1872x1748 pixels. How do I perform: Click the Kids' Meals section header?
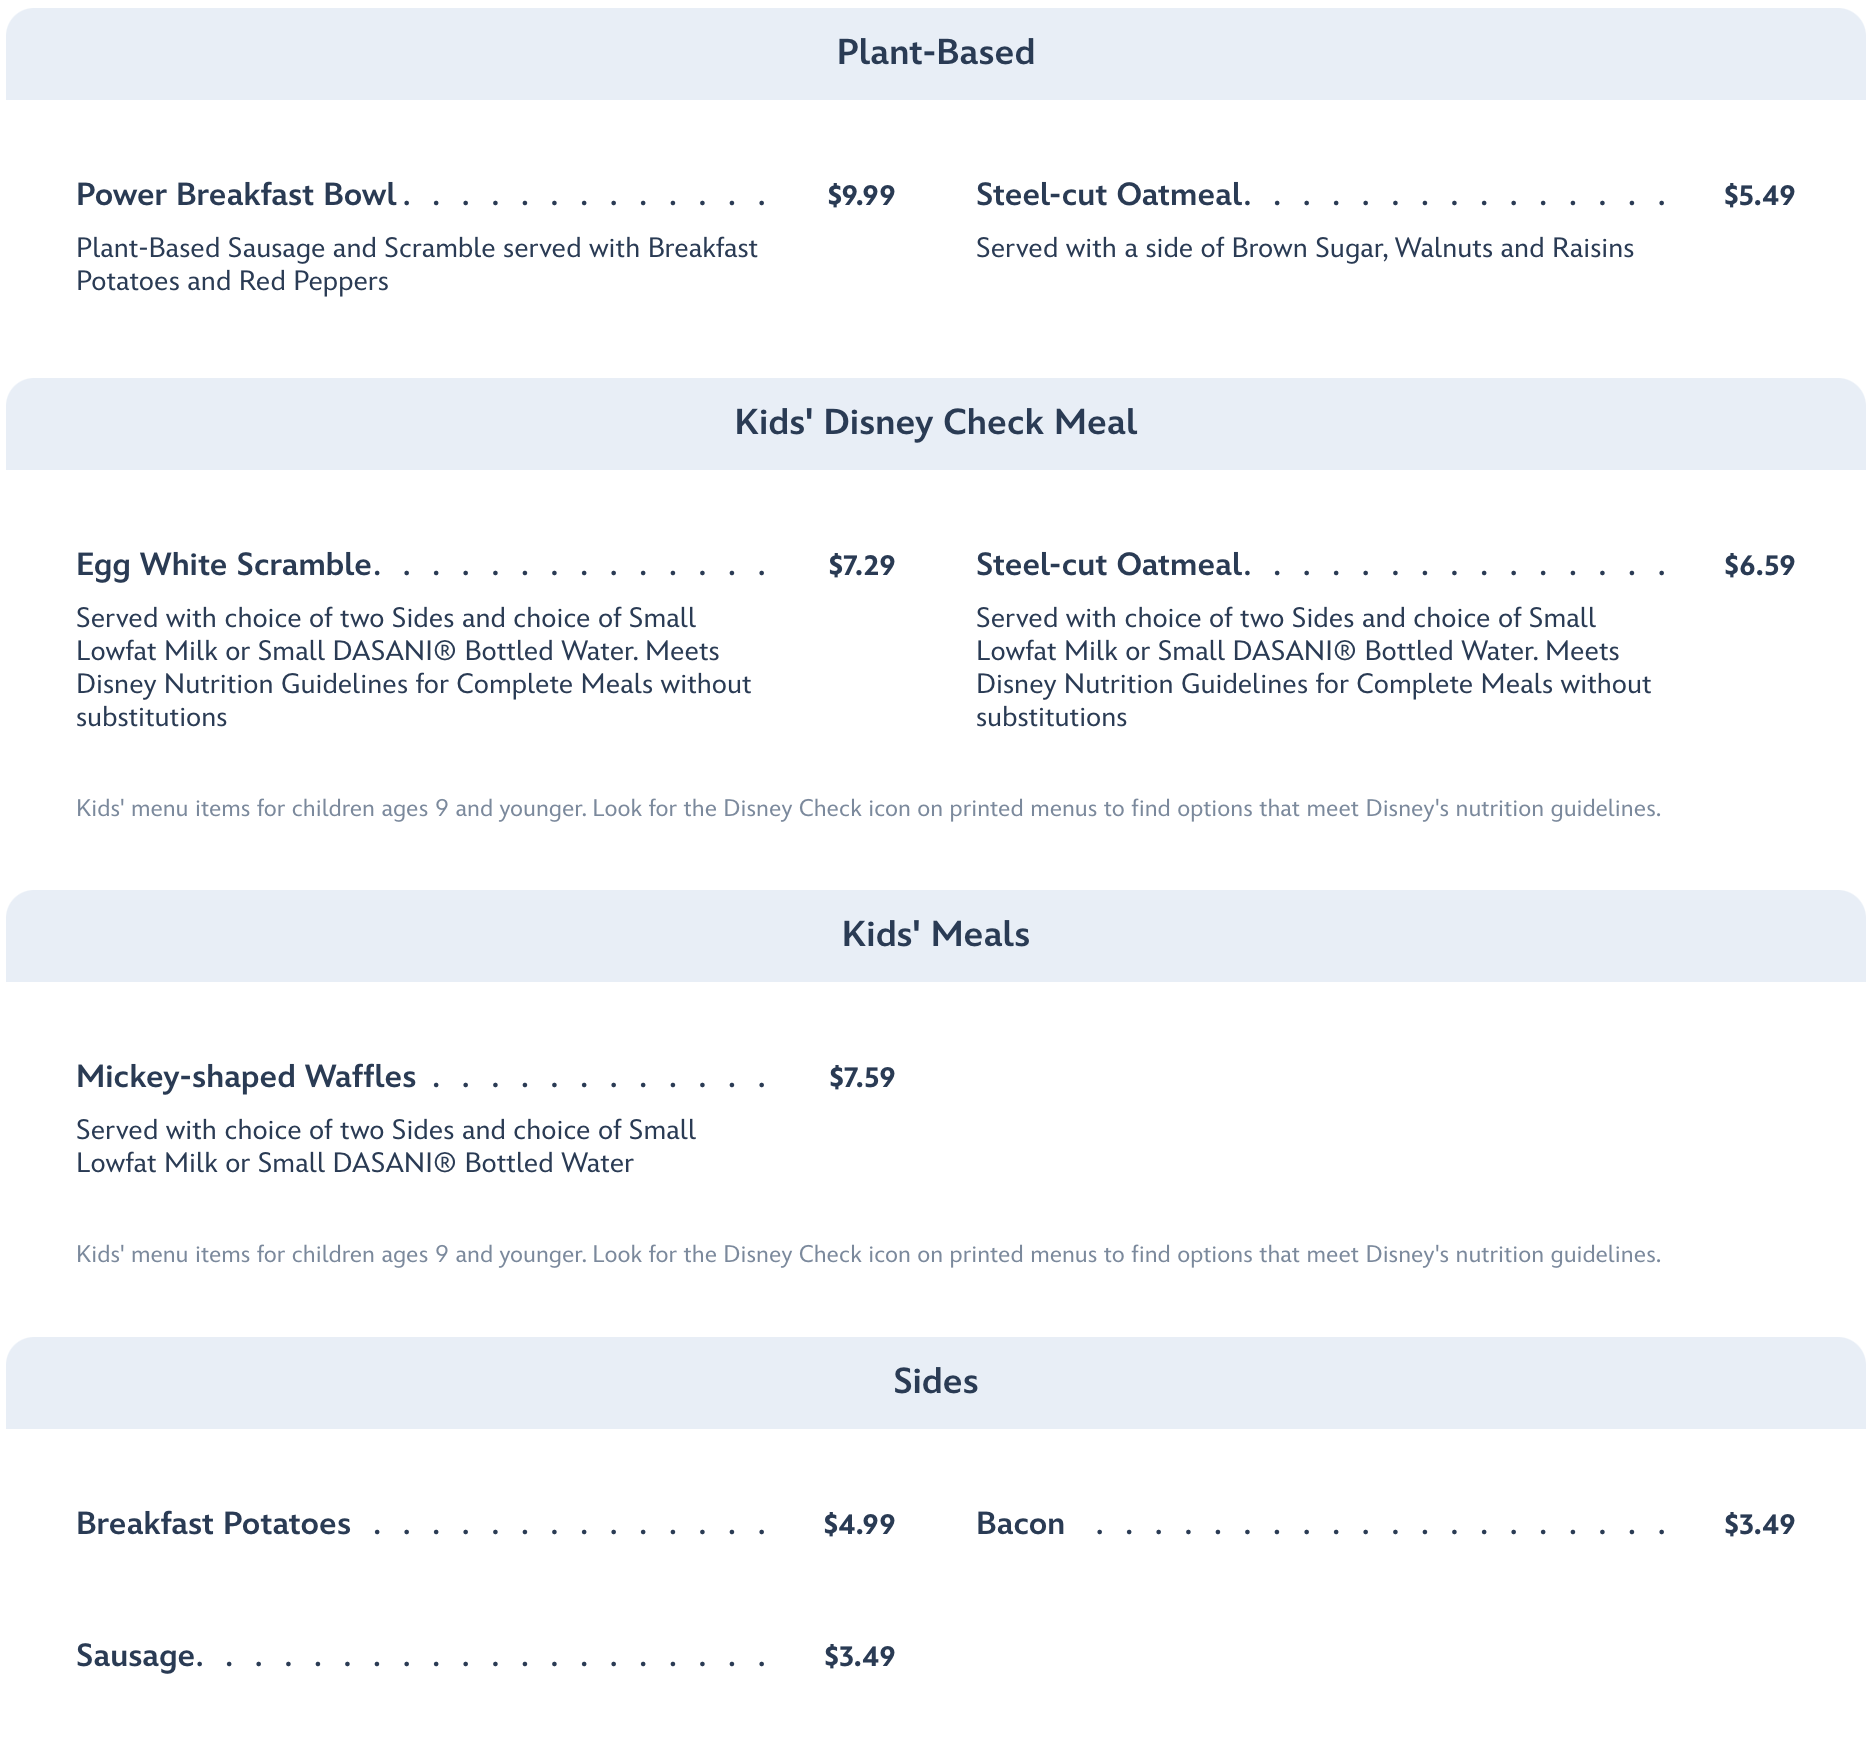(x=935, y=935)
